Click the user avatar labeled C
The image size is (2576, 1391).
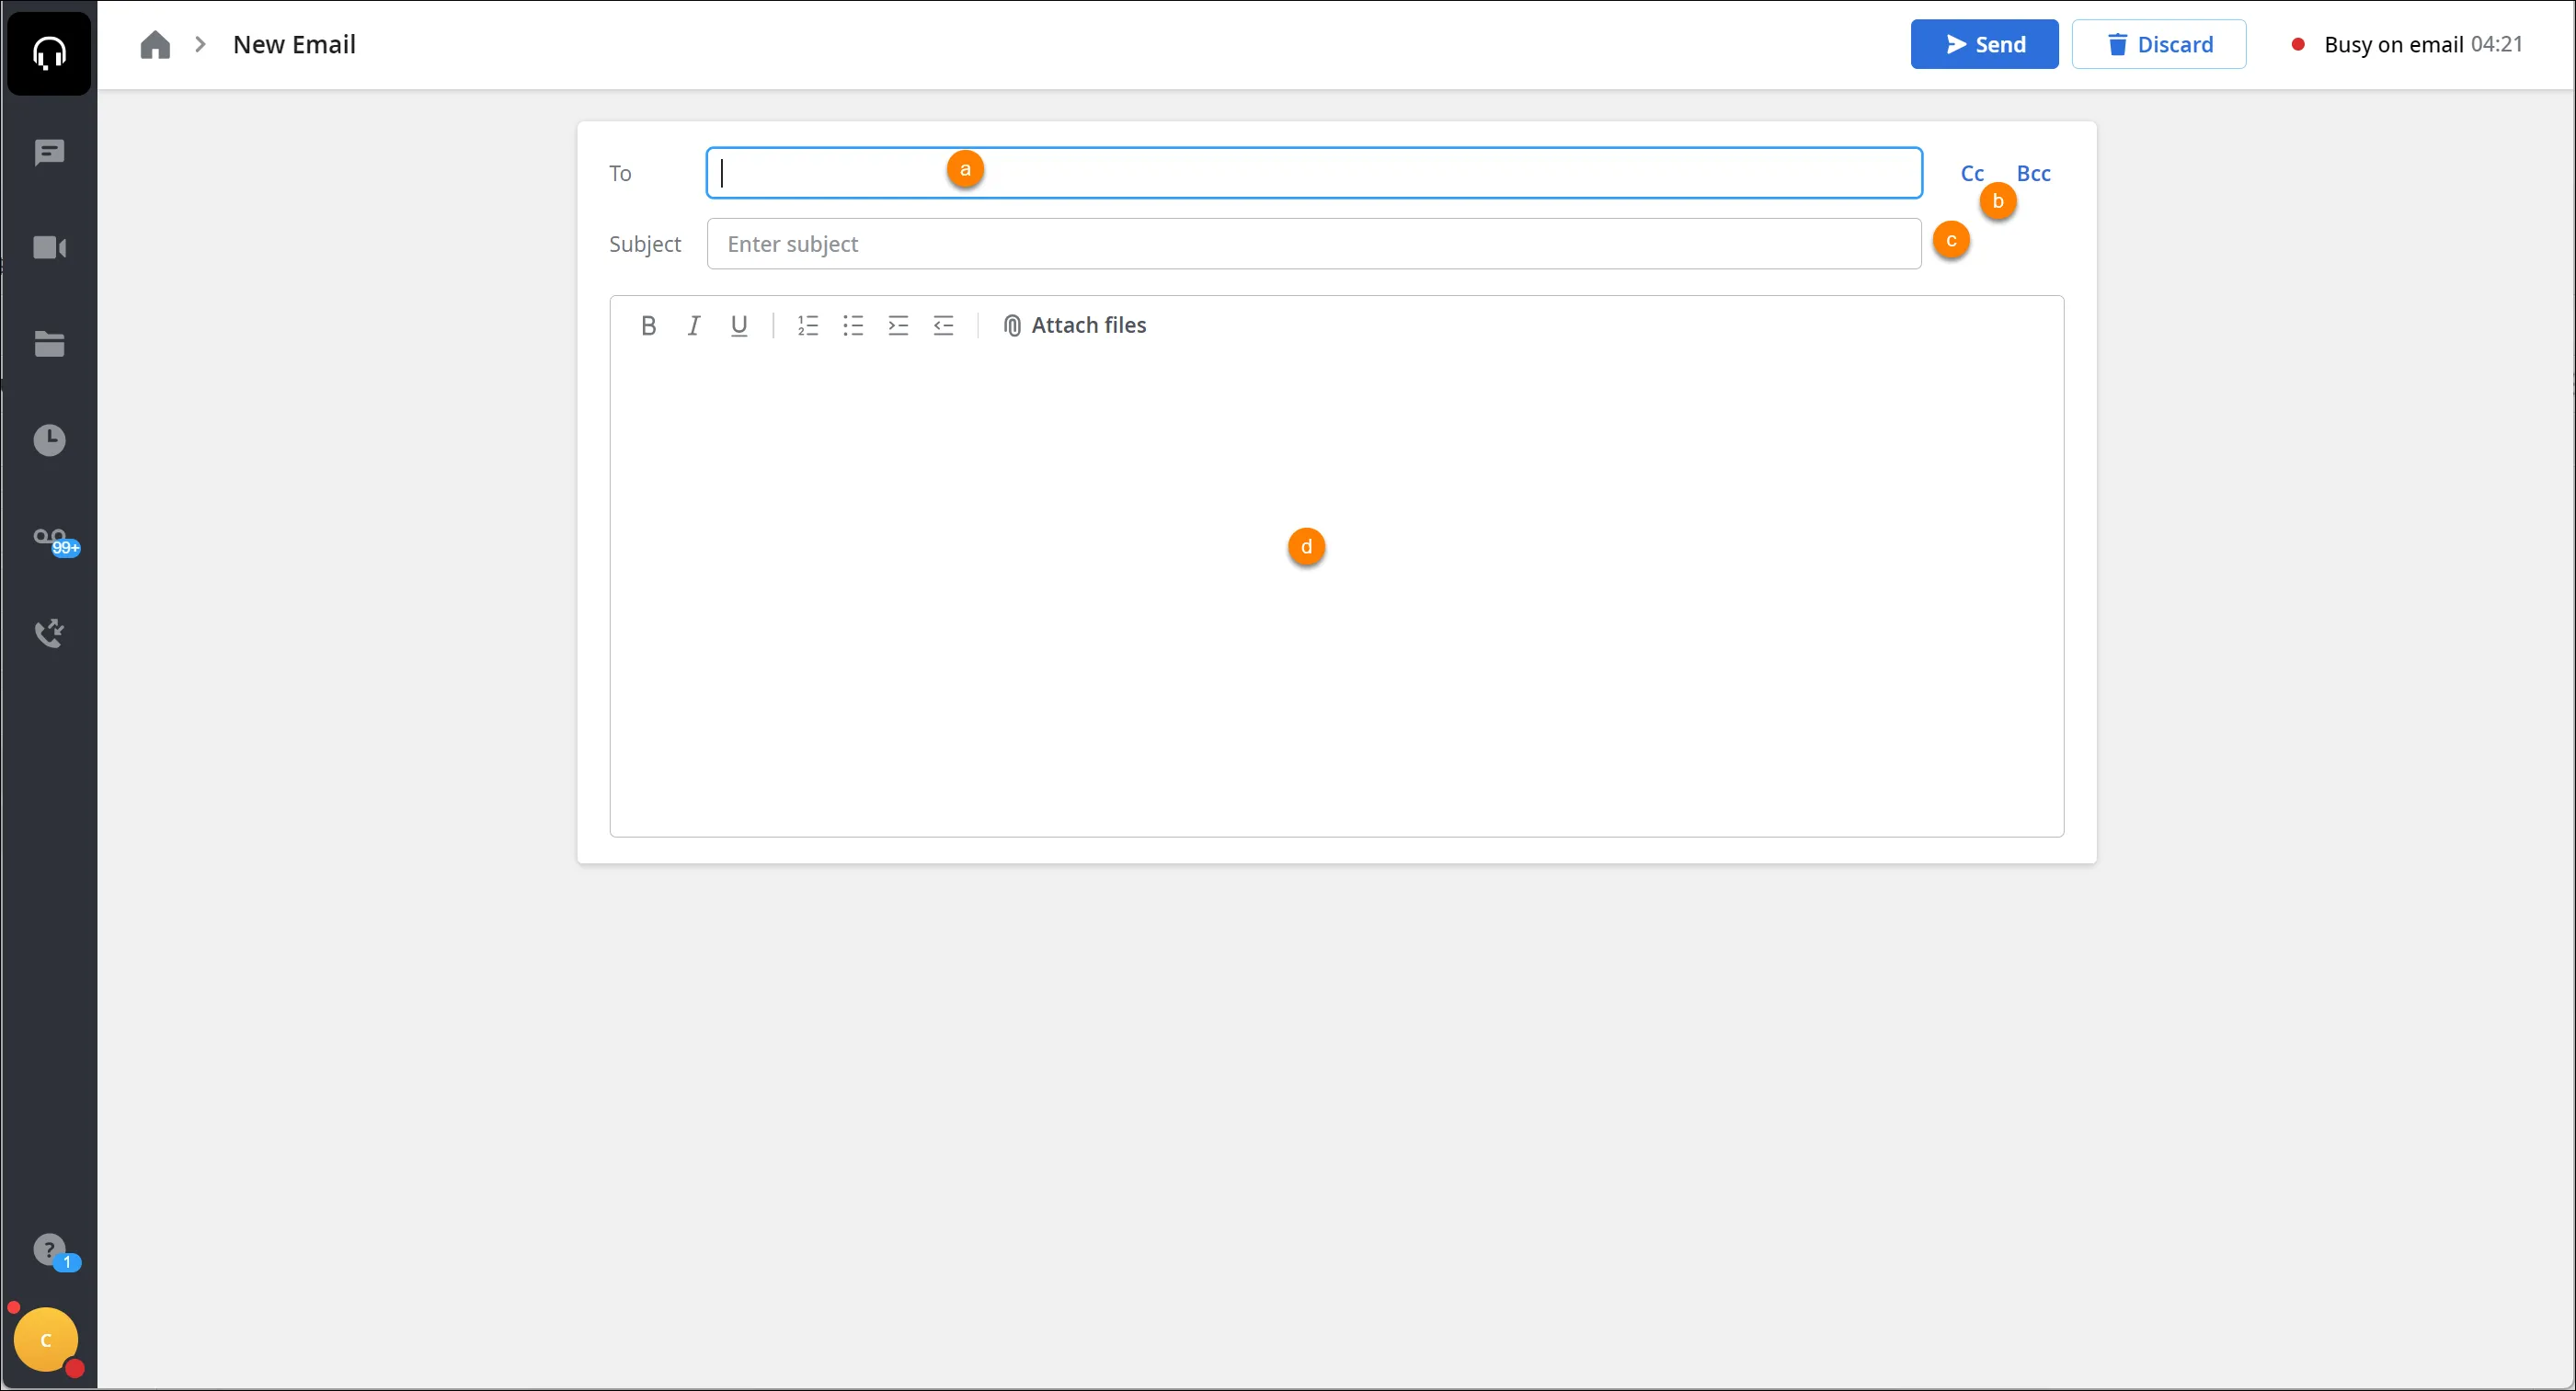pos(46,1340)
